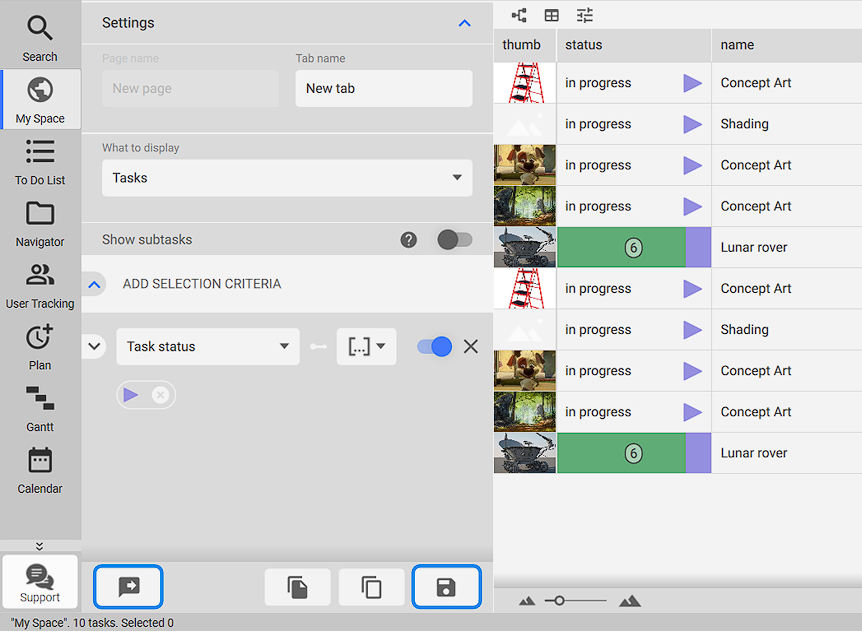Select the first Lunar rover name cell

(x=787, y=247)
